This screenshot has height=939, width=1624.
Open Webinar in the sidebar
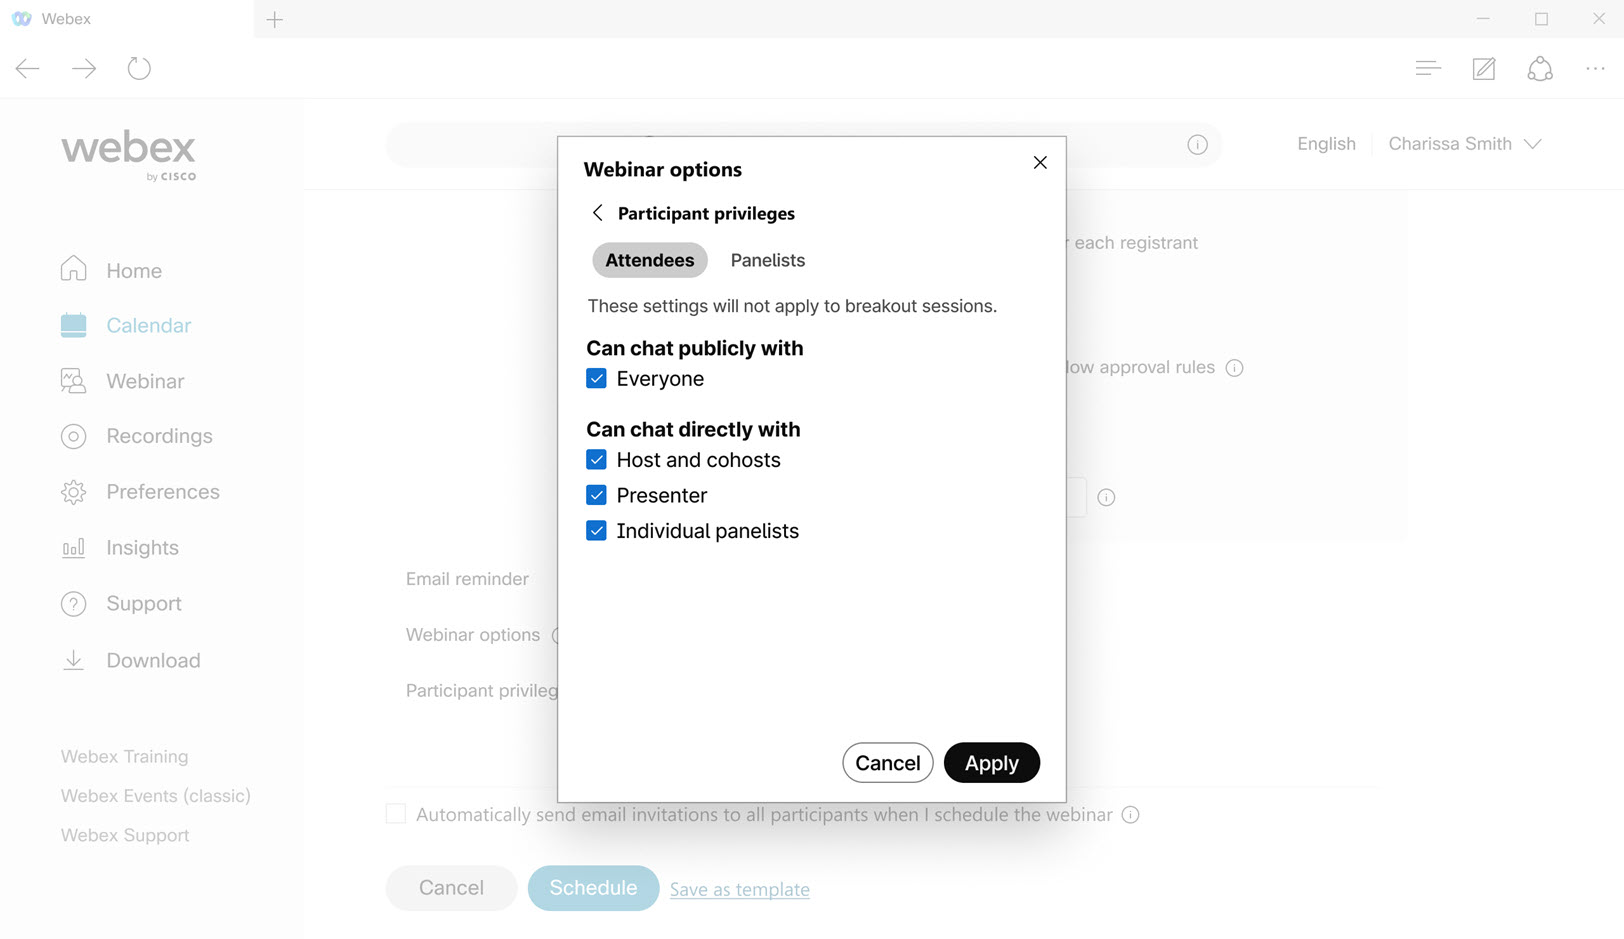click(x=145, y=381)
